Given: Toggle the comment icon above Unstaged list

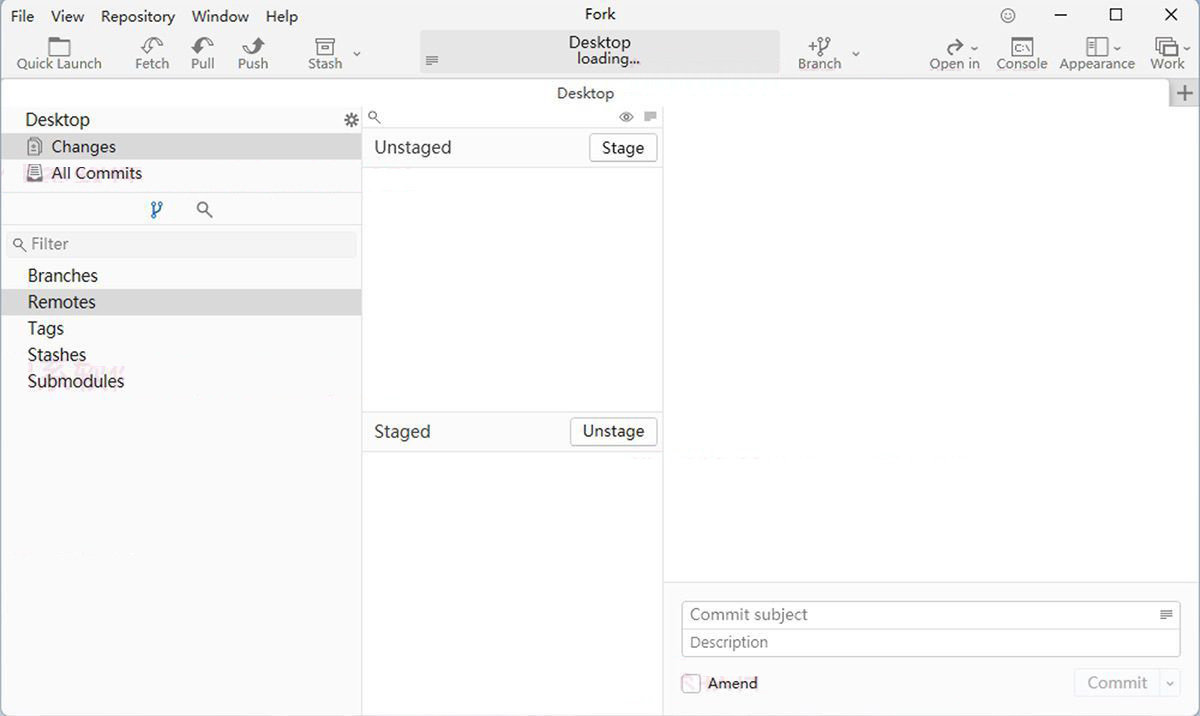Looking at the screenshot, I should (650, 117).
